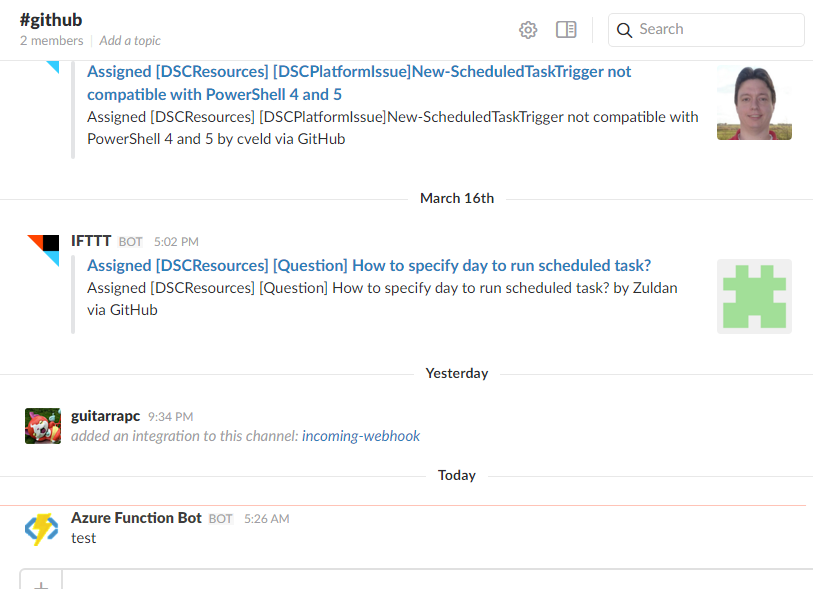Click the 5:26 AM timestamp
This screenshot has width=813, height=589.
click(x=267, y=519)
